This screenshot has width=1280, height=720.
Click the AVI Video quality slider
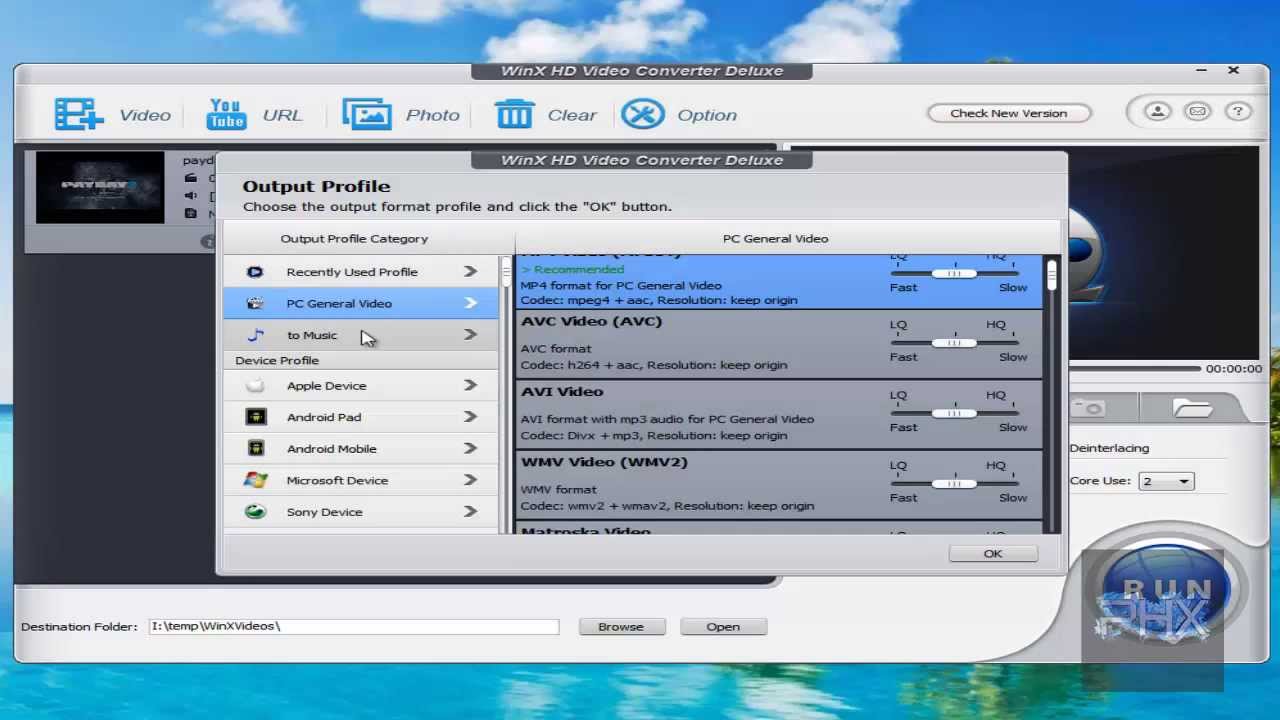click(954, 413)
